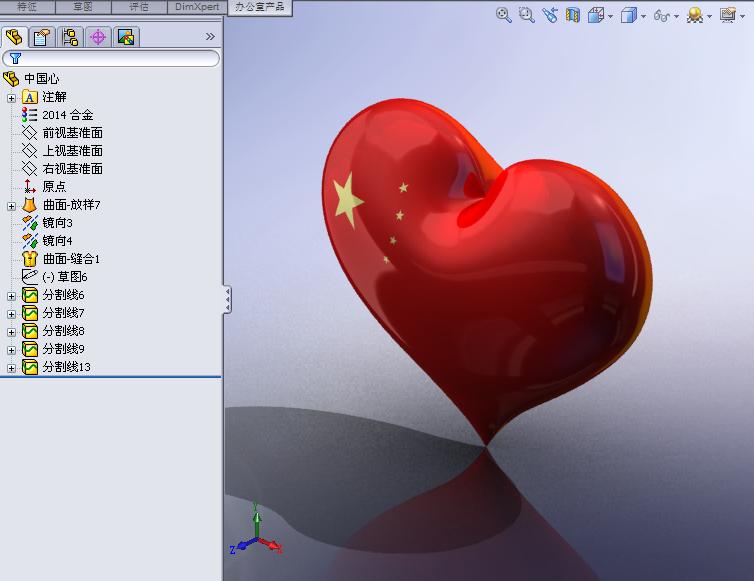The height and width of the screenshot is (581, 754).
Task: Click the View Settings icon
Action: [728, 15]
